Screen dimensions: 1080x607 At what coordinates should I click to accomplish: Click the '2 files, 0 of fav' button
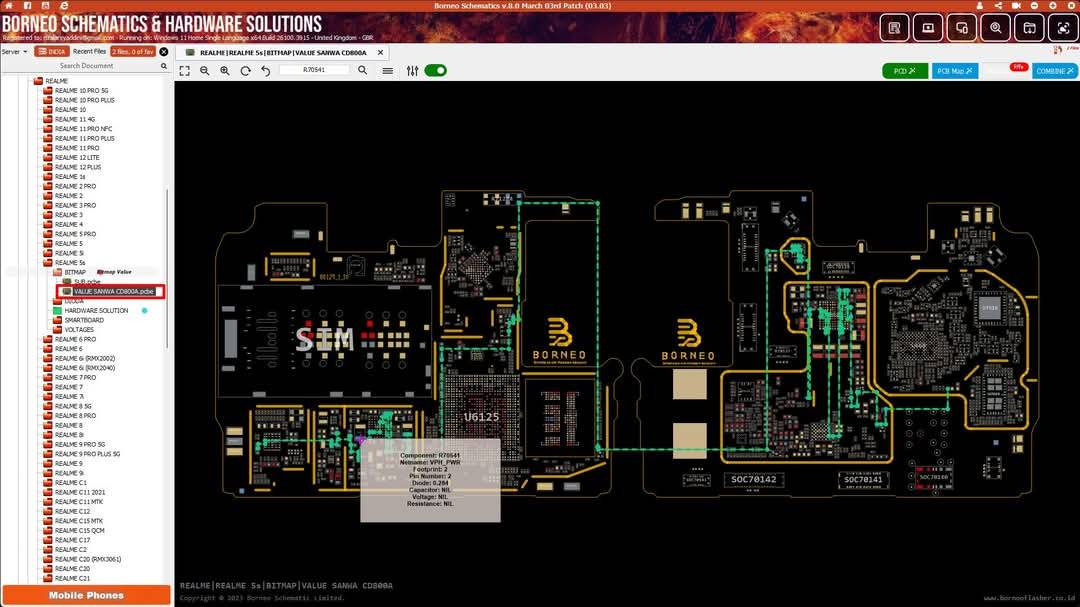(133, 52)
